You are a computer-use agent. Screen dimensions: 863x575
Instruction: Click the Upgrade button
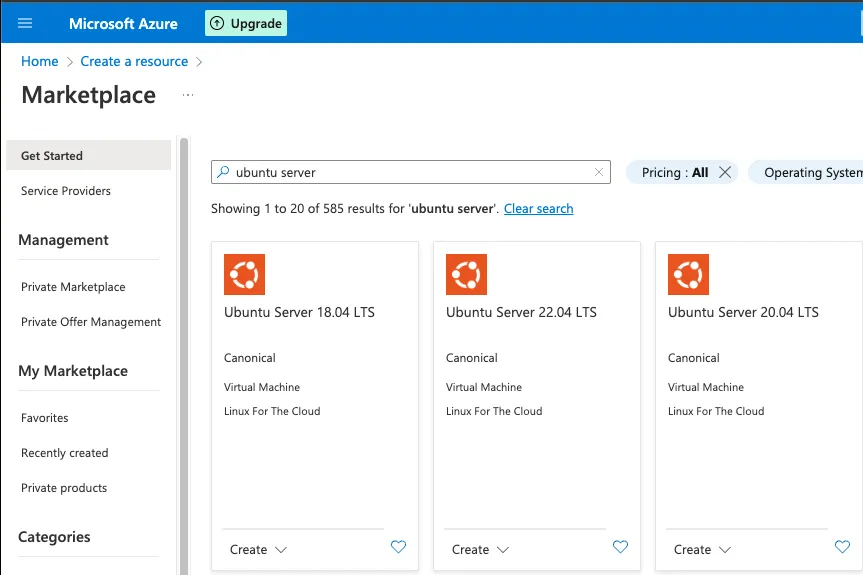(246, 23)
